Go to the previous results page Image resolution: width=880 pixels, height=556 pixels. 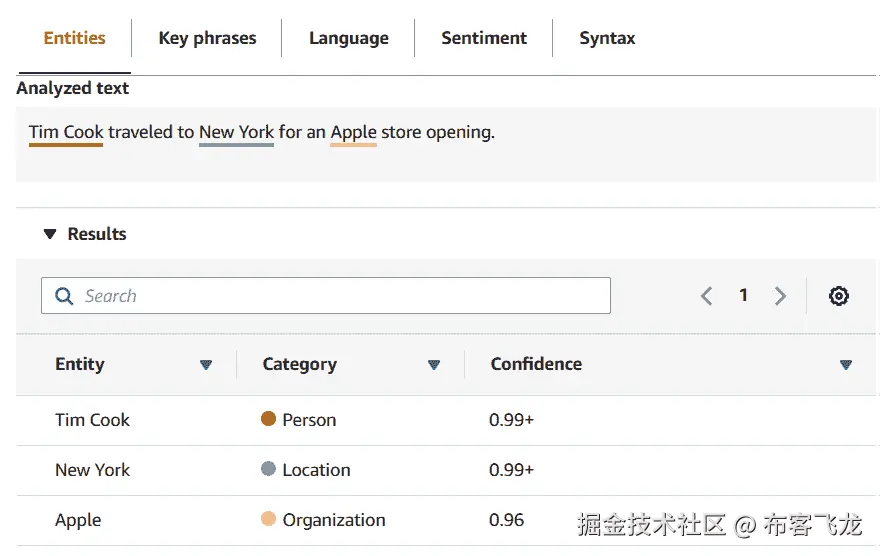pos(707,296)
